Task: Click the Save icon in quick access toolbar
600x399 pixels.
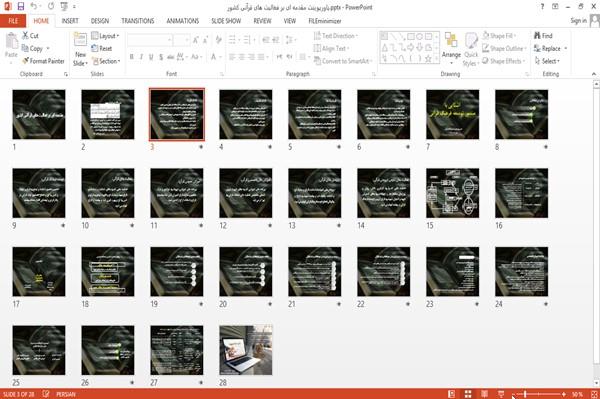Action: [21, 7]
